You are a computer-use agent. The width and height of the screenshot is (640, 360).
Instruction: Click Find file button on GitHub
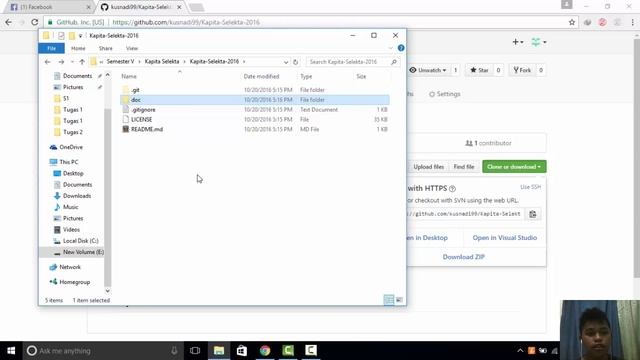tap(464, 167)
